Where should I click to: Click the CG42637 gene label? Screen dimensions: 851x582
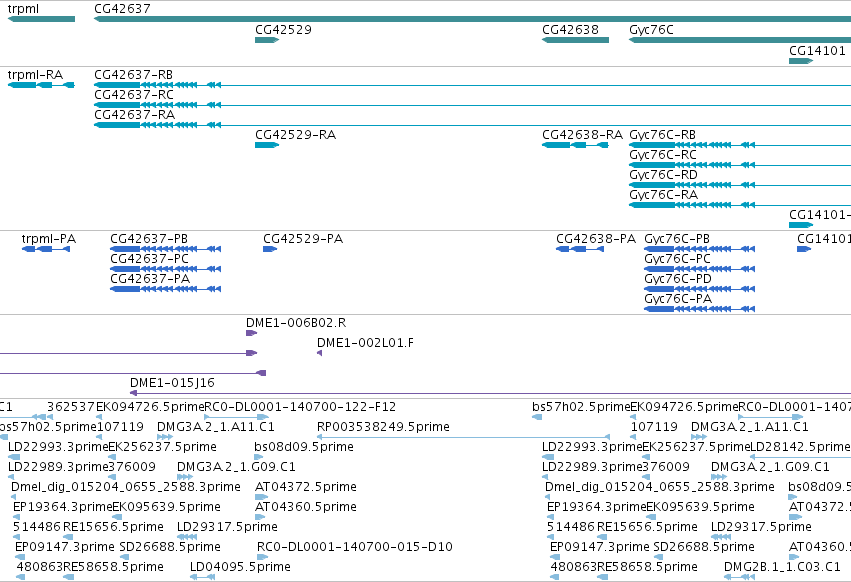tap(122, 9)
